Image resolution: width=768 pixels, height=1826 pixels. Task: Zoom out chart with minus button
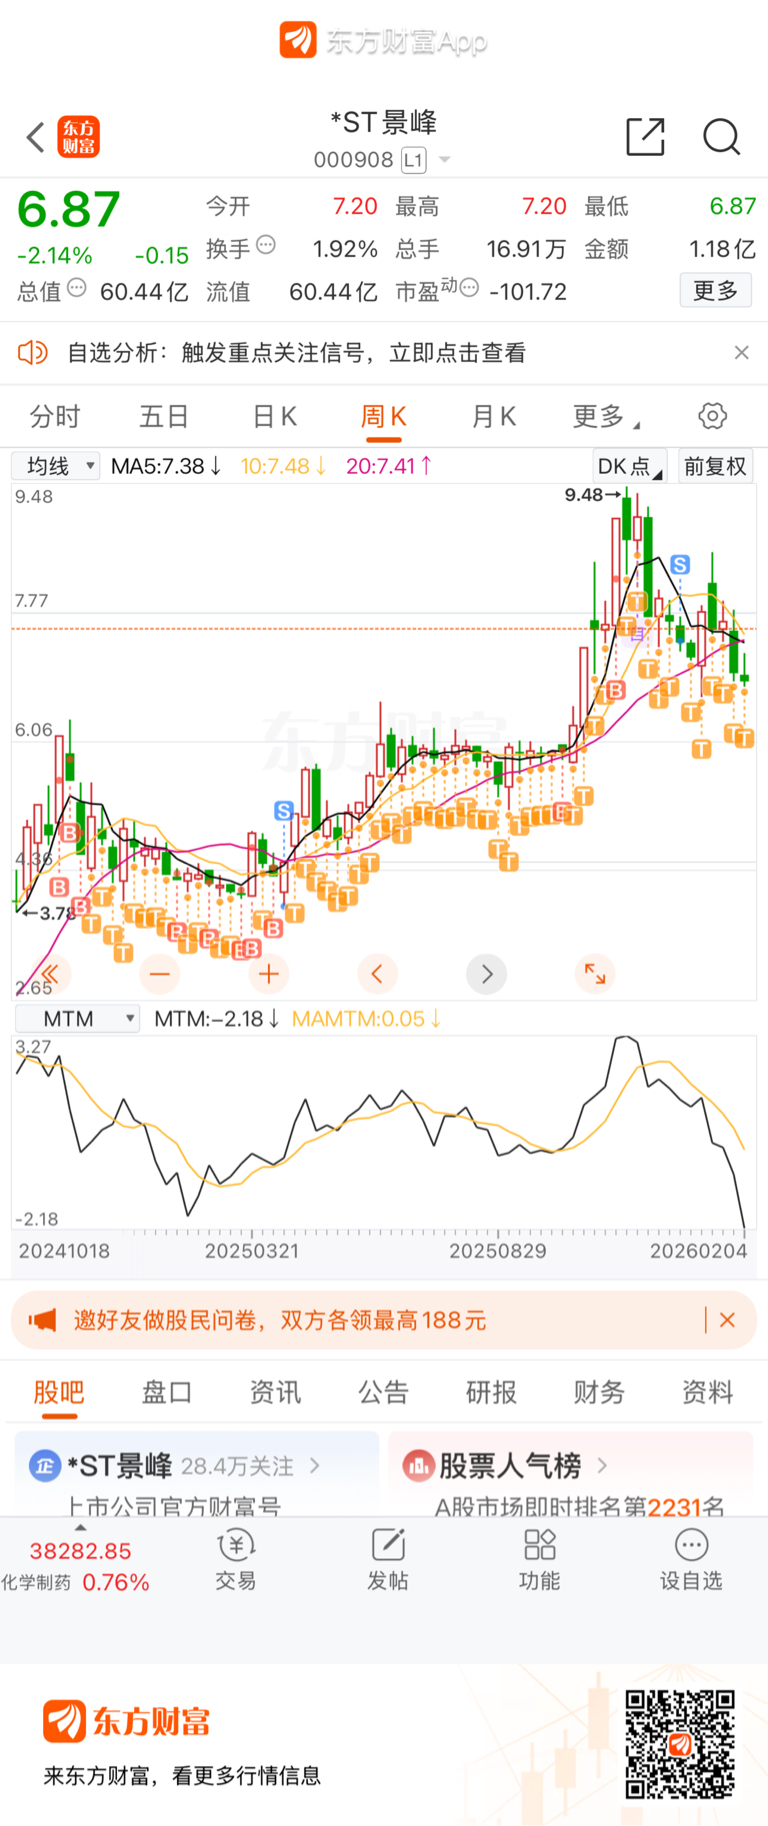click(160, 973)
